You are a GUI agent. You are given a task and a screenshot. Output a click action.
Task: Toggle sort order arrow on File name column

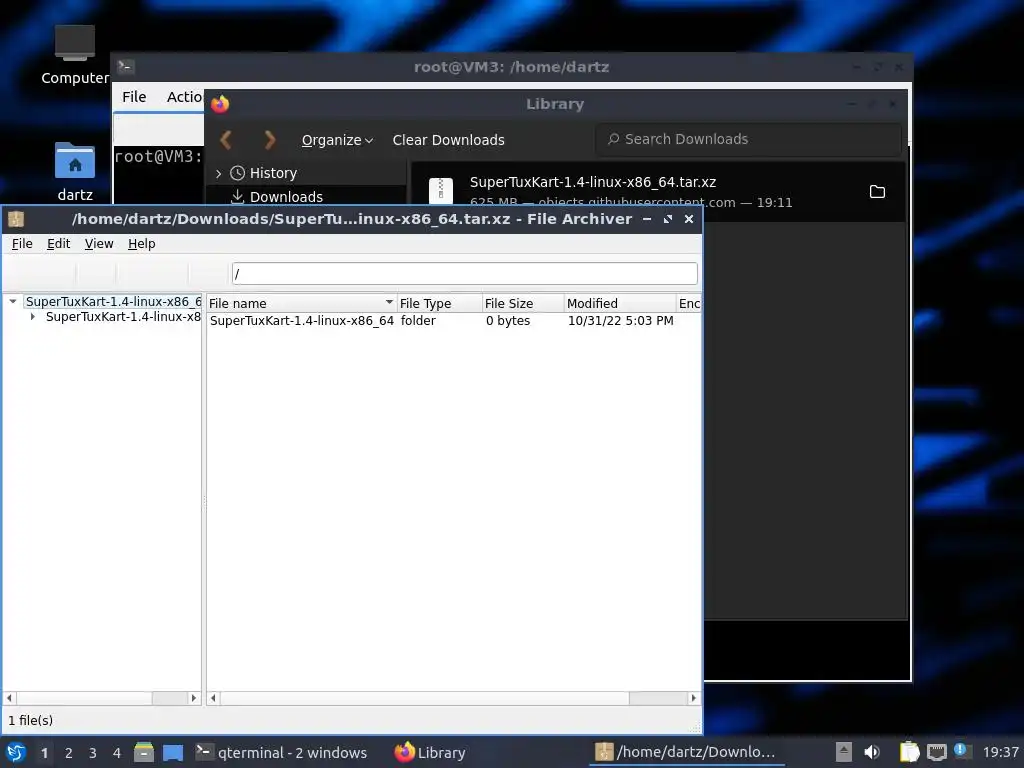tap(389, 302)
